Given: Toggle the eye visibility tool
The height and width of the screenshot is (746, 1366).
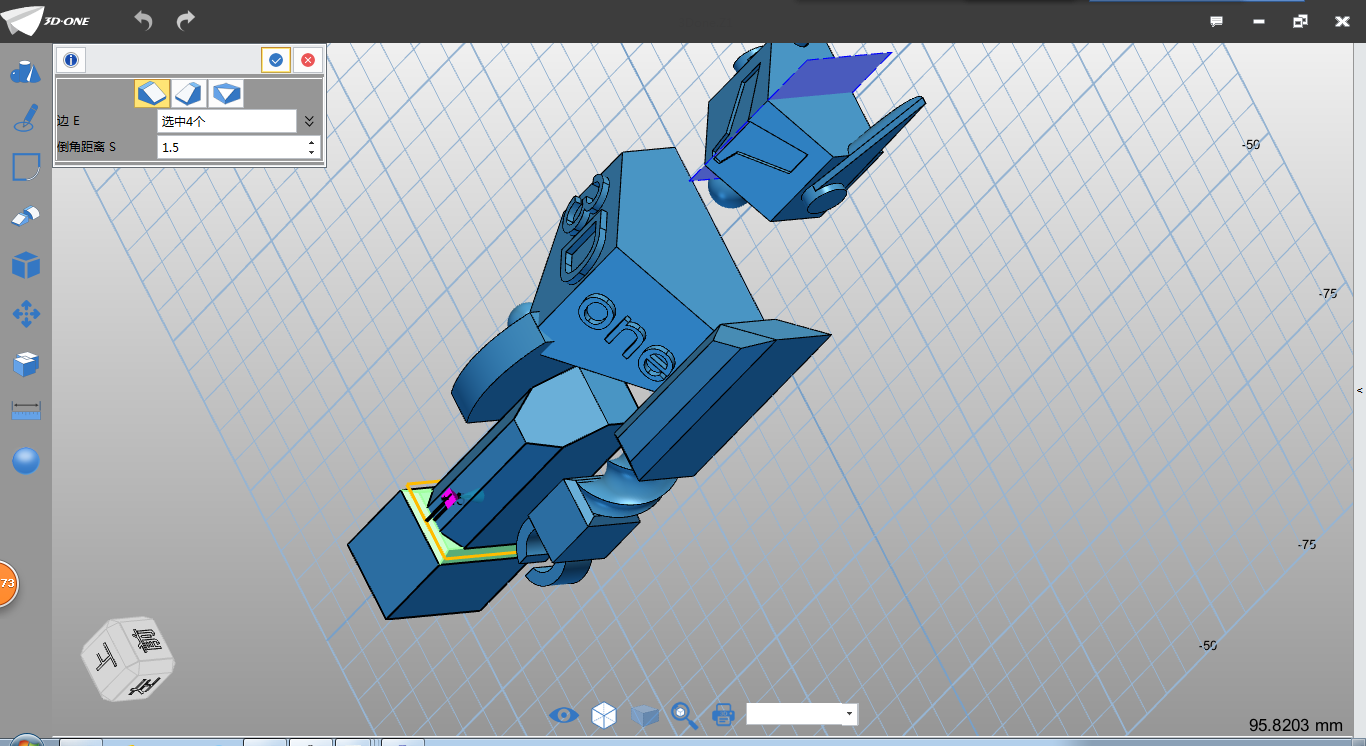Looking at the screenshot, I should (564, 714).
